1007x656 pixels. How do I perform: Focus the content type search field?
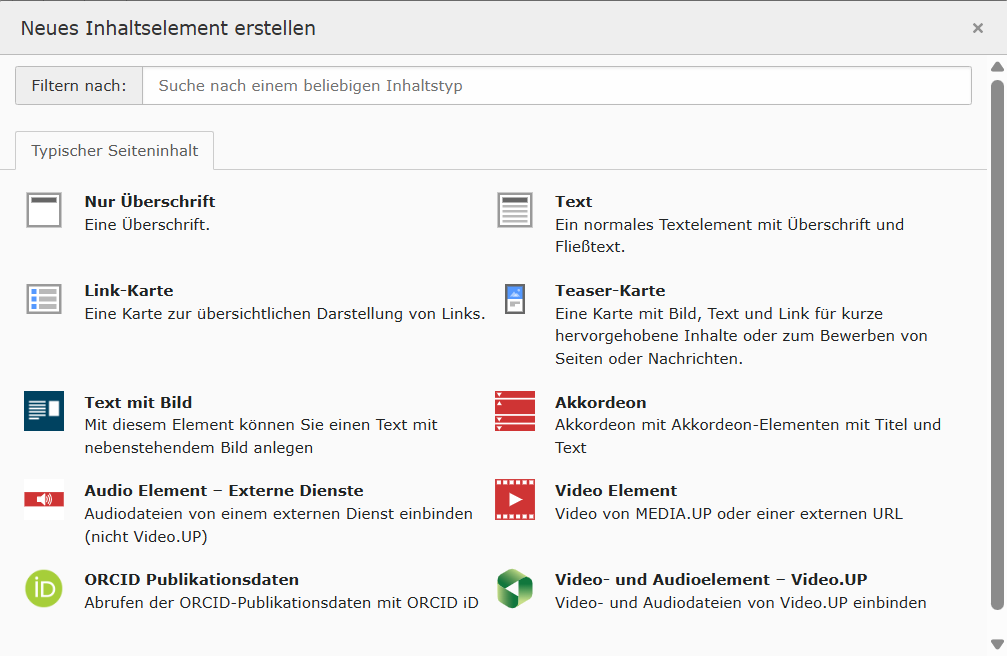pos(556,86)
